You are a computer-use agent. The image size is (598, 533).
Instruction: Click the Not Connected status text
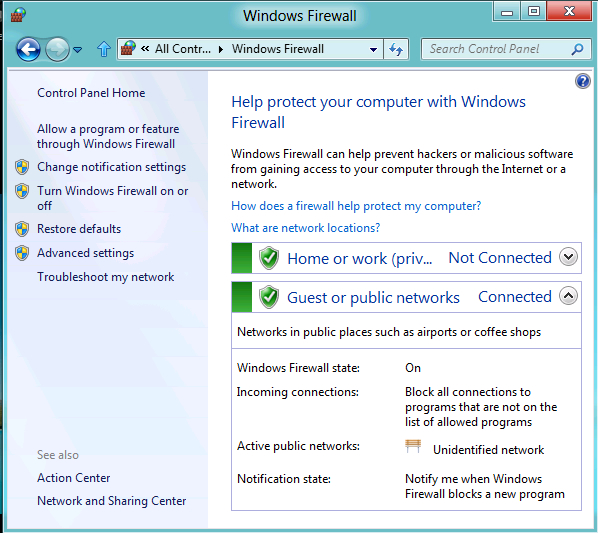coord(500,258)
